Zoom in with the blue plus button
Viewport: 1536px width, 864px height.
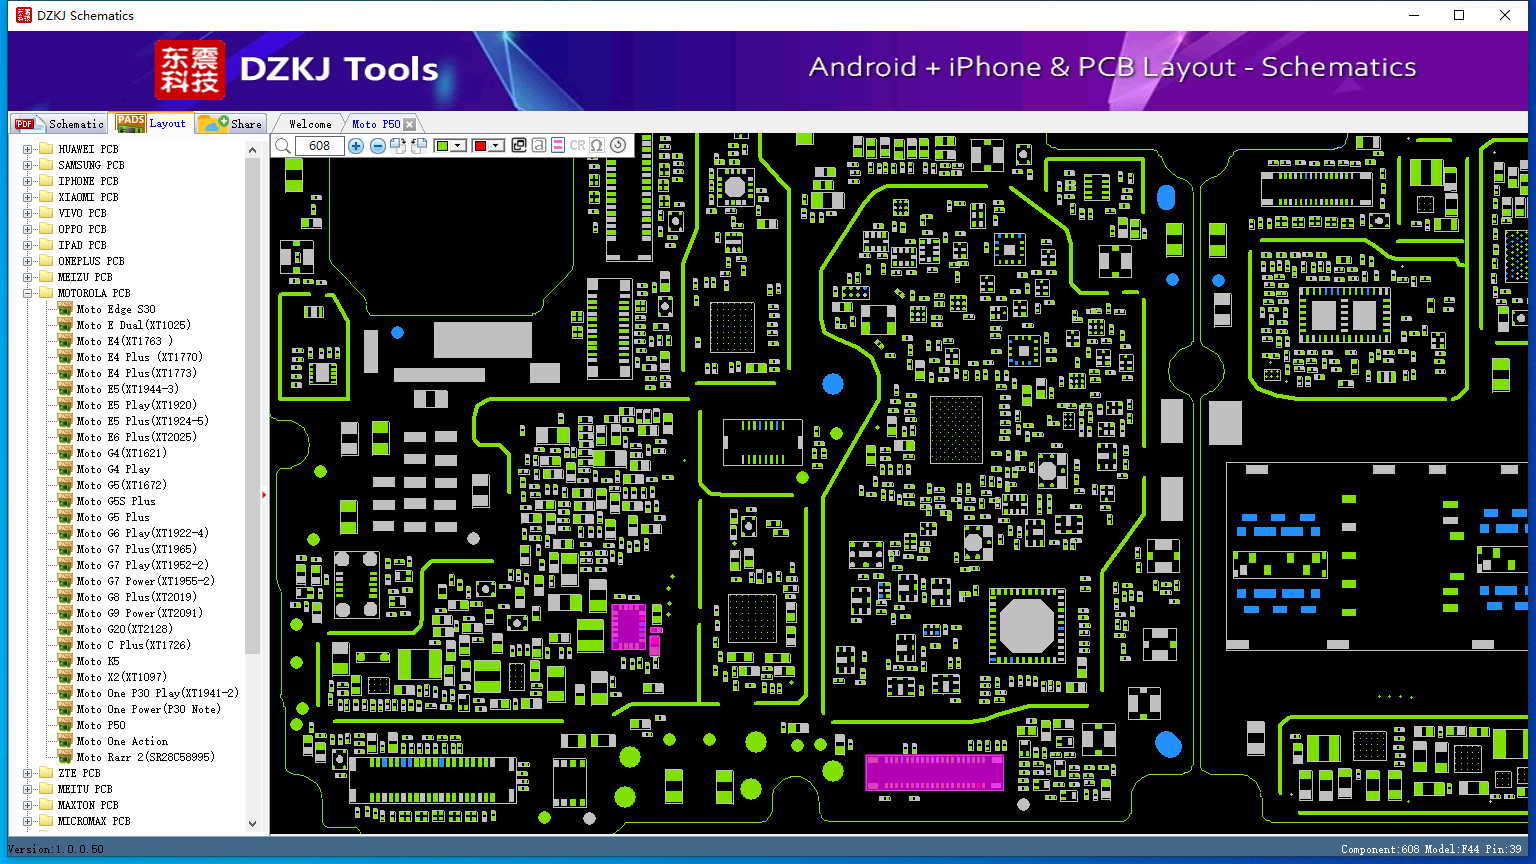[355, 146]
